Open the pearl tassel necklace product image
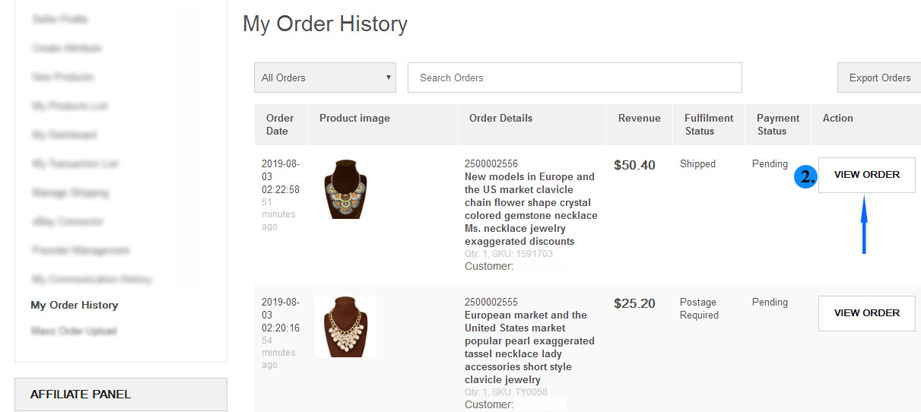Viewport: 921px width, 412px height. [x=345, y=327]
